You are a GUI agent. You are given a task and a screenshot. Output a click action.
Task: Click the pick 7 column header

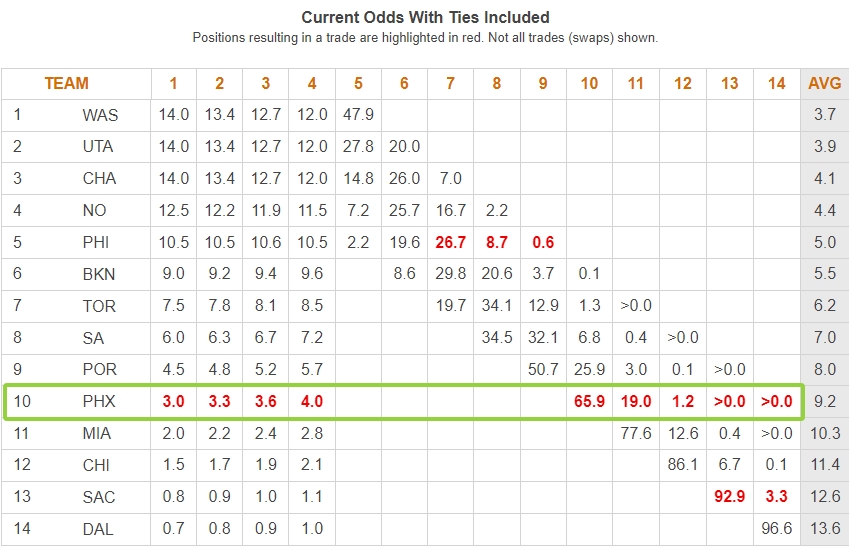coord(450,84)
